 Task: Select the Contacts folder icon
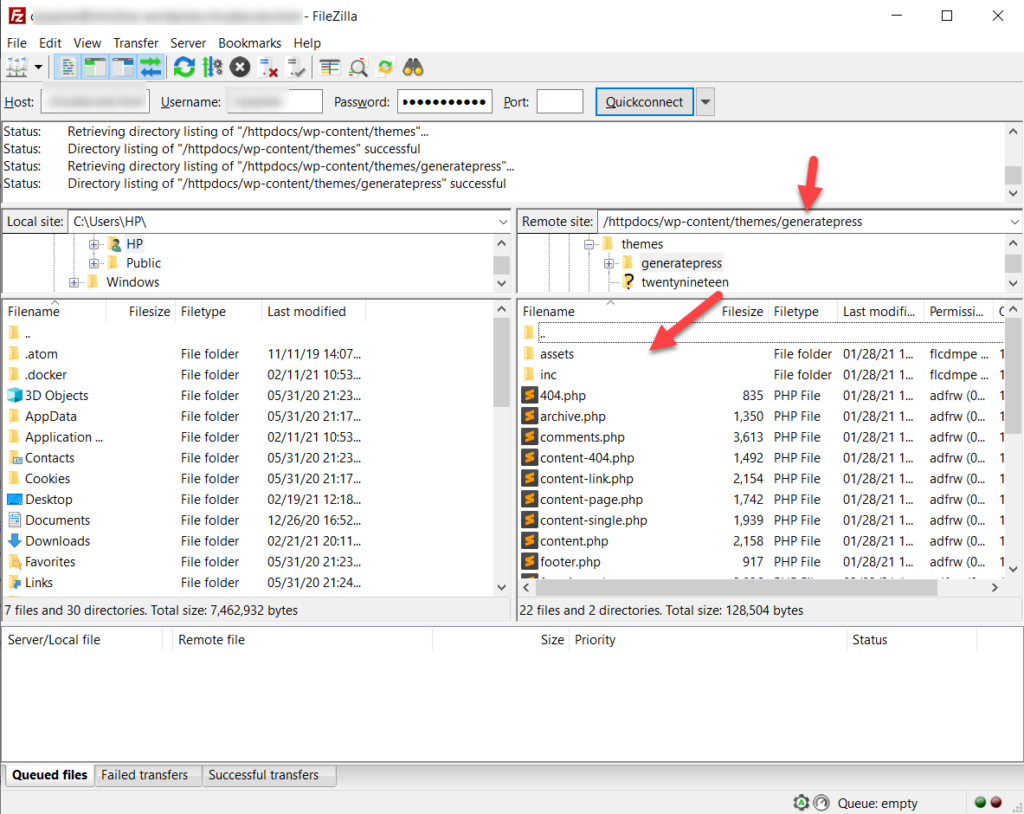point(14,458)
